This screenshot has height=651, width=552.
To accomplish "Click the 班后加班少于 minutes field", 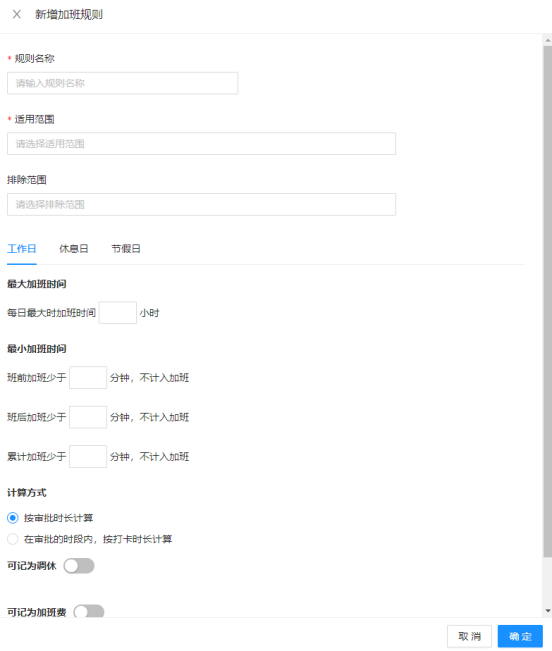I will pos(88,417).
